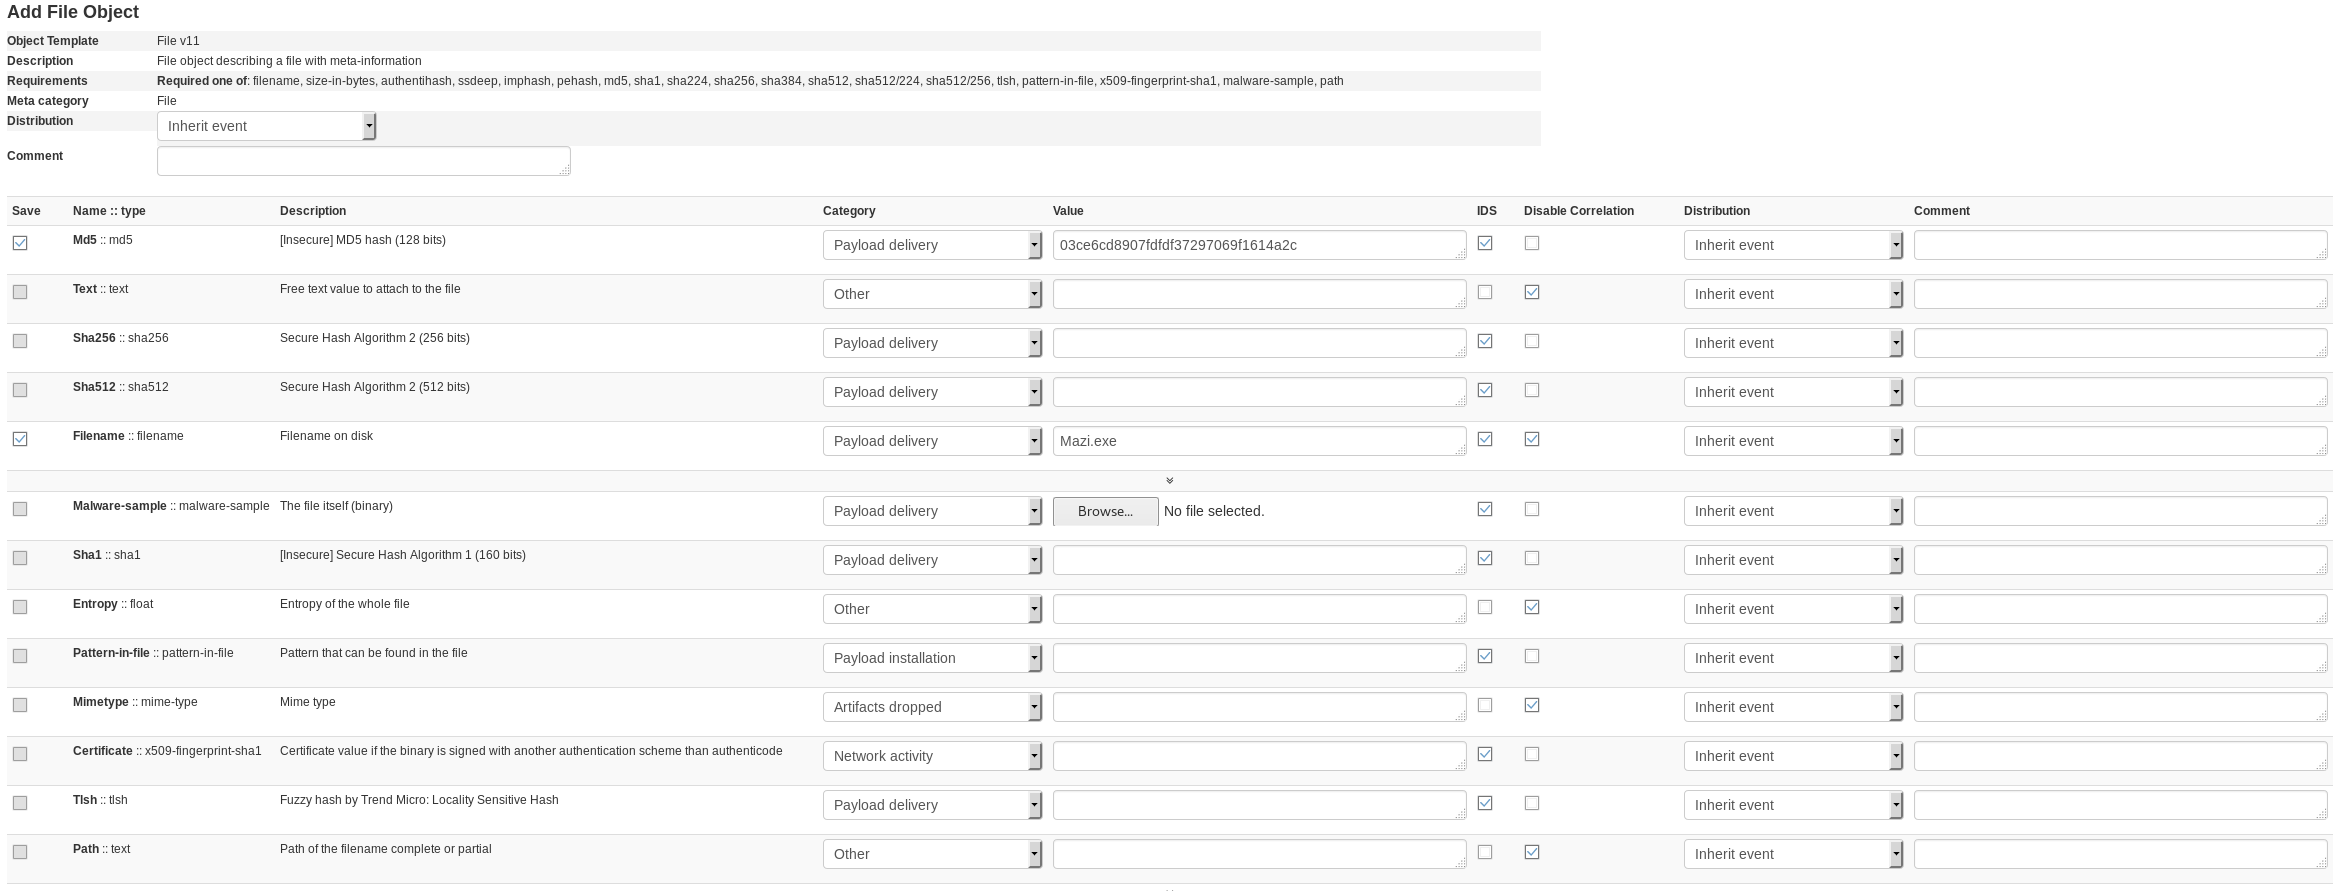Expand more attributes with double-chevron icon

point(1169,481)
